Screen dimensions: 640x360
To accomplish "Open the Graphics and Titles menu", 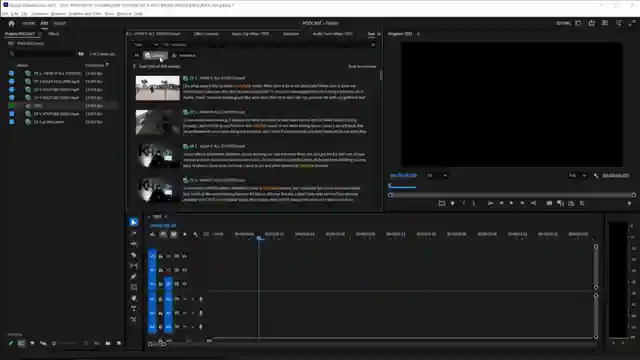I will click(x=85, y=14).
